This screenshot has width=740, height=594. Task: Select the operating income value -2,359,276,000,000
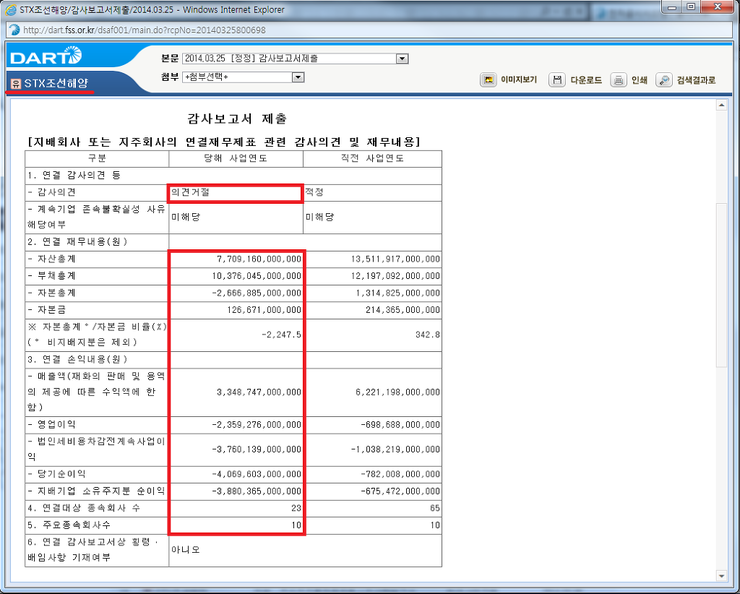256,425
